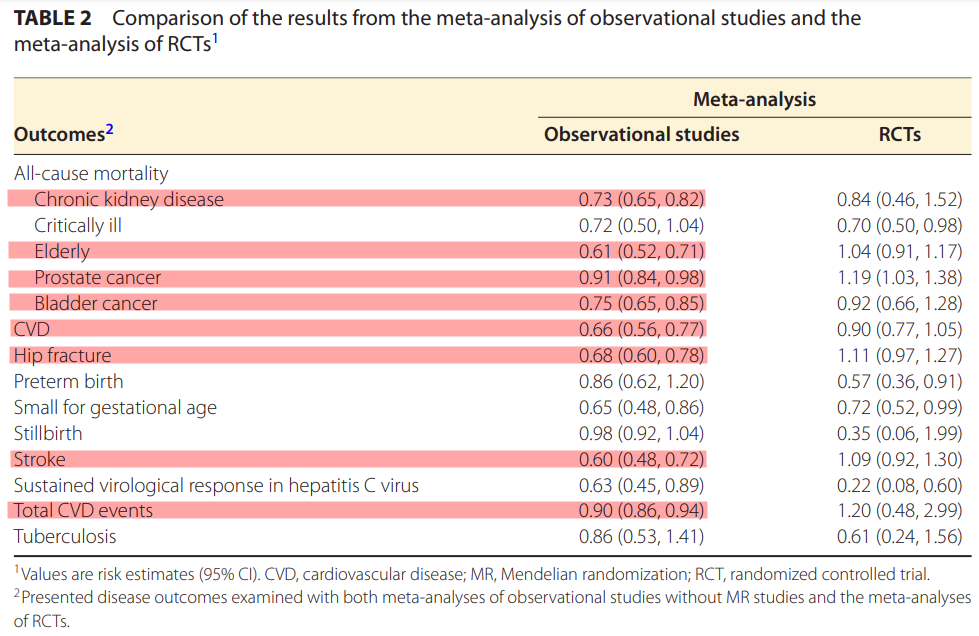This screenshot has width=979, height=636.
Task: Click the blue superscript 2 beside Outcomes
Action: [x=110, y=129]
